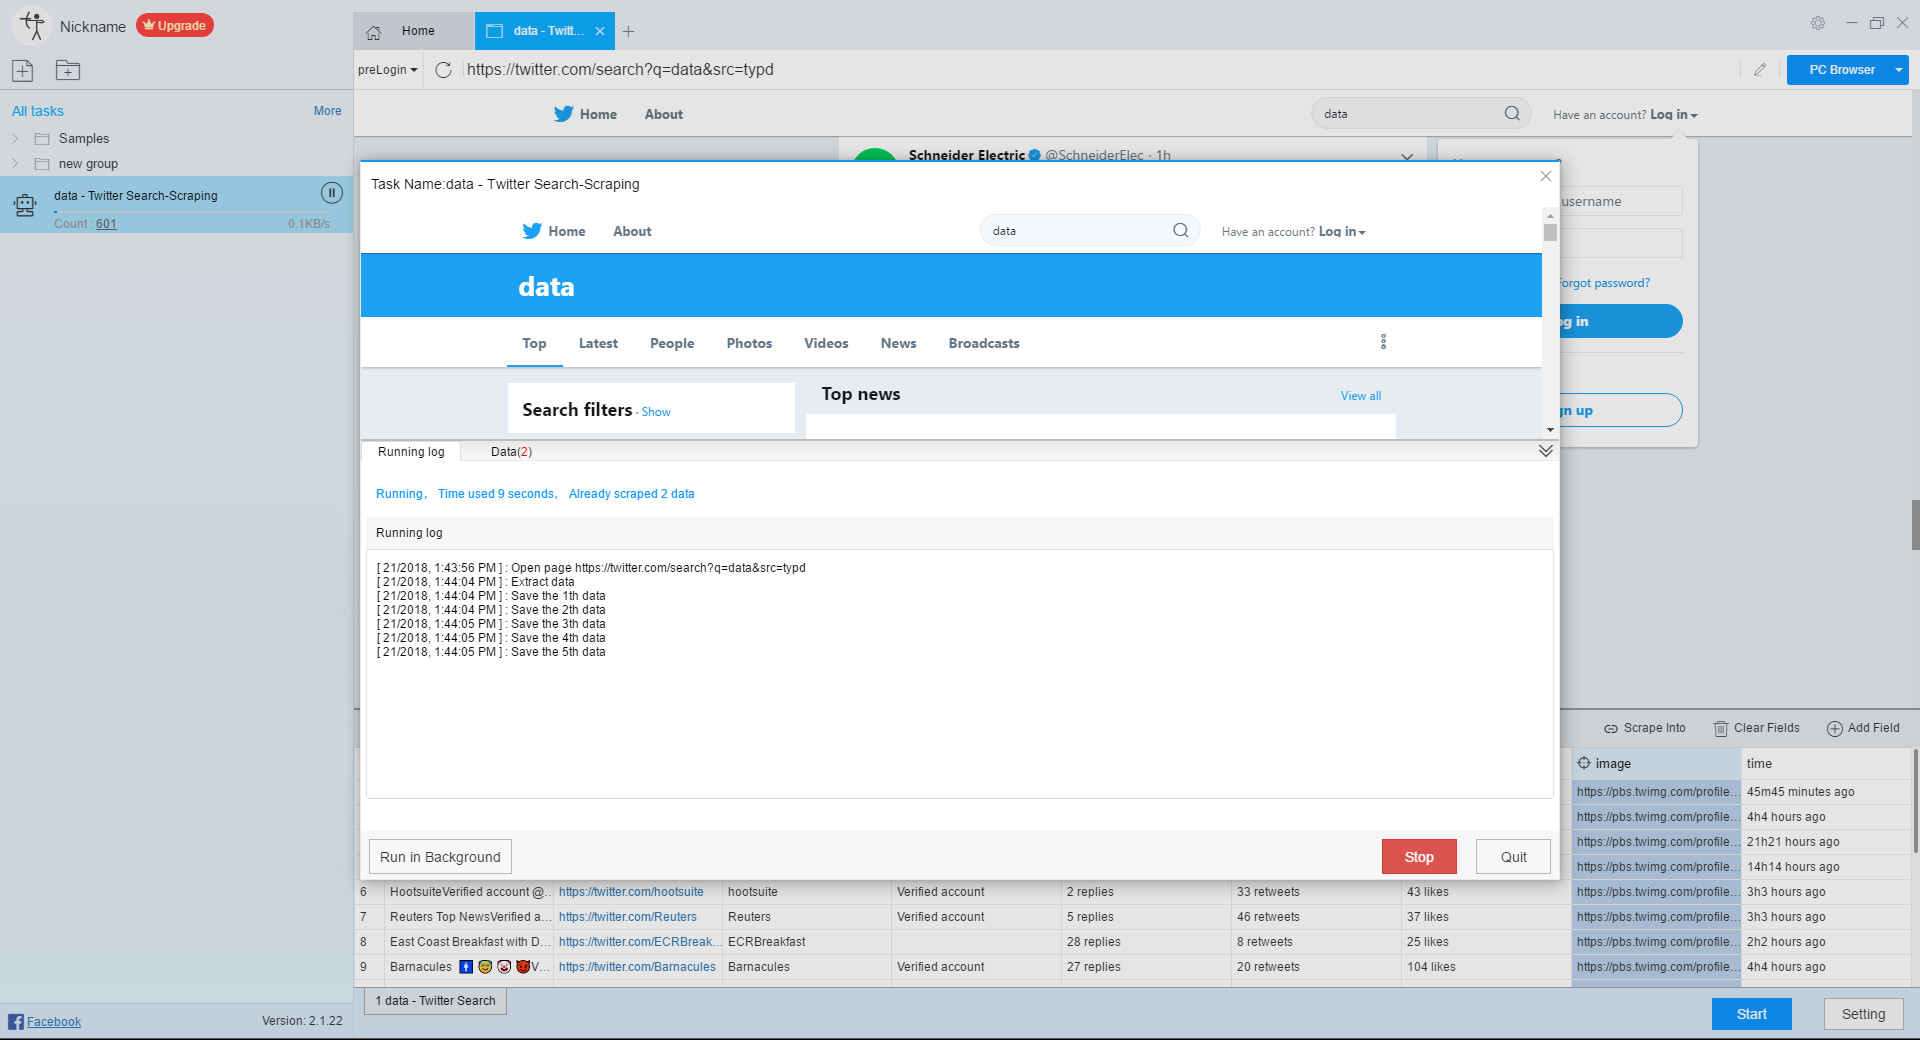Click the dialog preview vertical scrollbar thumb
Viewport: 1920px width, 1040px height.
click(x=1550, y=232)
